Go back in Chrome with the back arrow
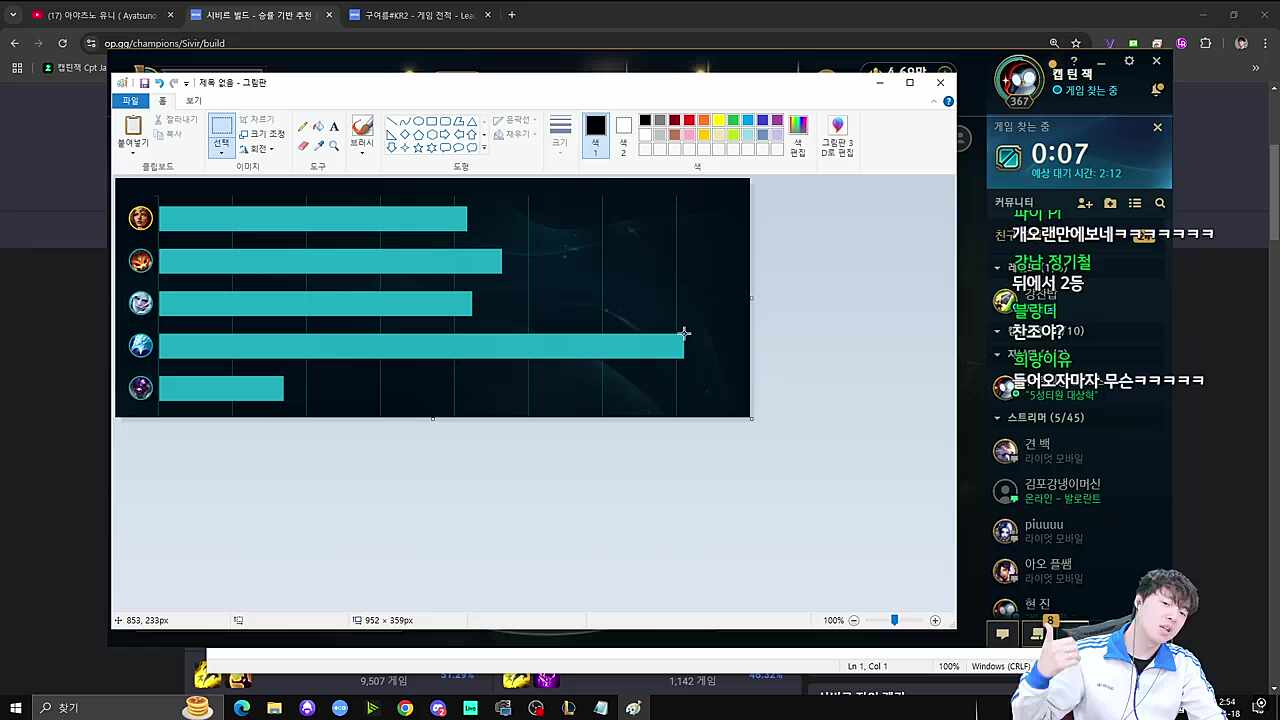This screenshot has height=720, width=1280. point(14,43)
